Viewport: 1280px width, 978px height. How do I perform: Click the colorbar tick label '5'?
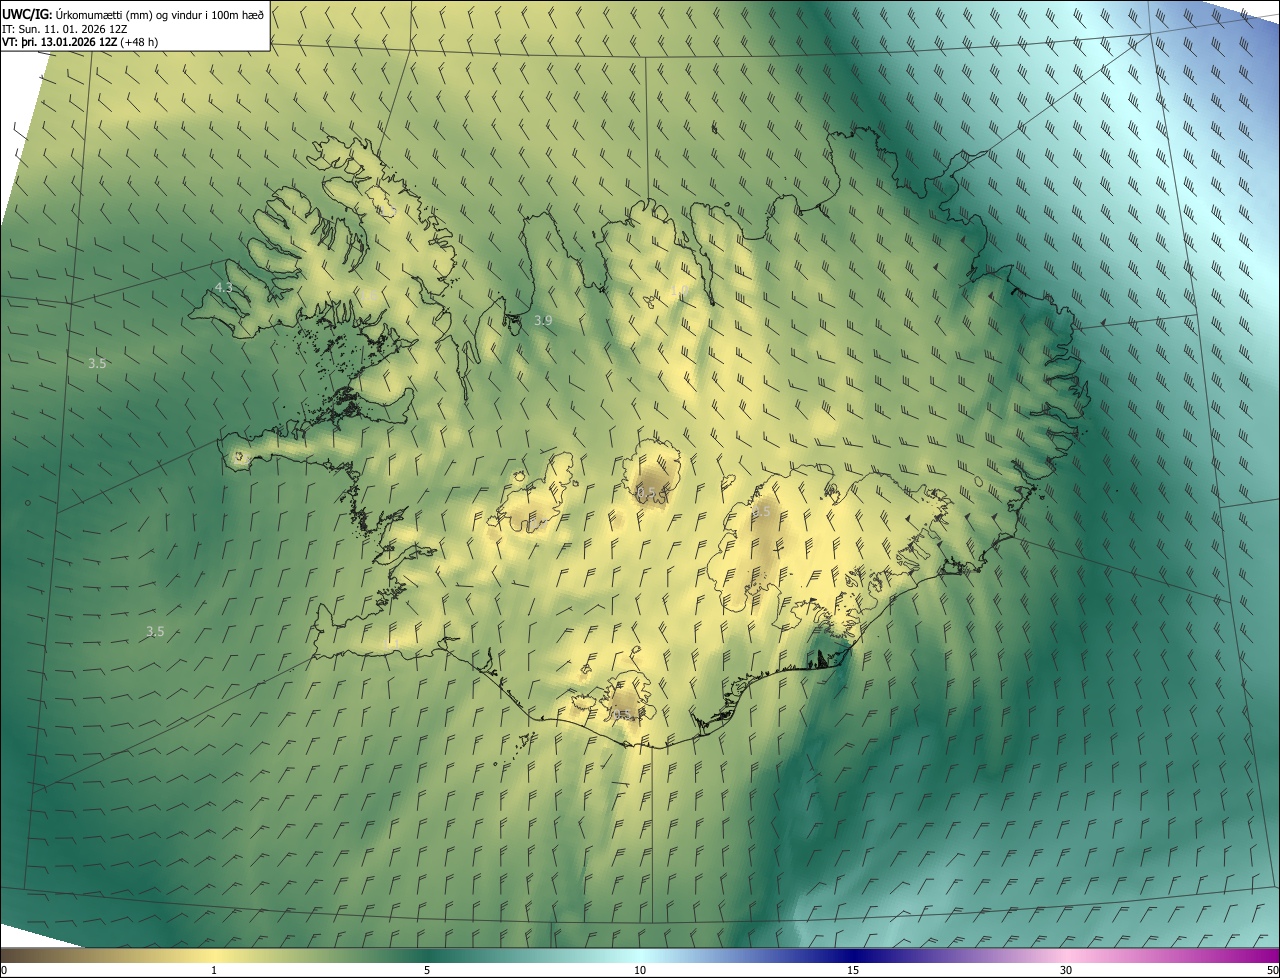(427, 970)
